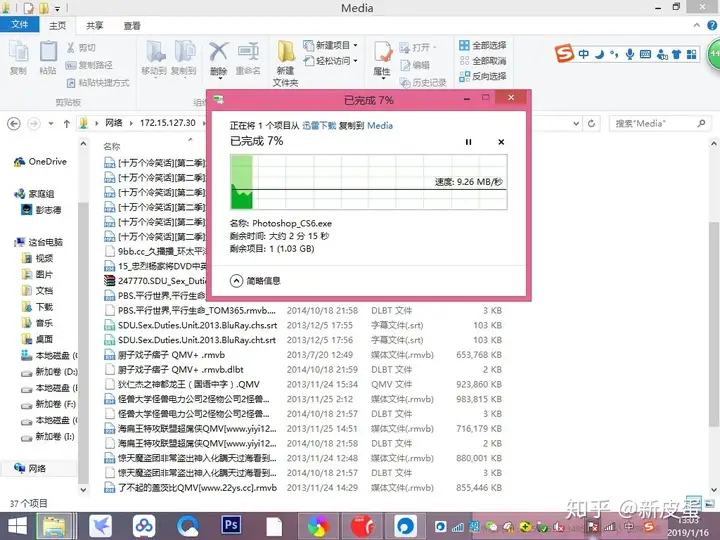Click the 复制到 icon
This screenshot has width=720, height=540.
pos(184,57)
